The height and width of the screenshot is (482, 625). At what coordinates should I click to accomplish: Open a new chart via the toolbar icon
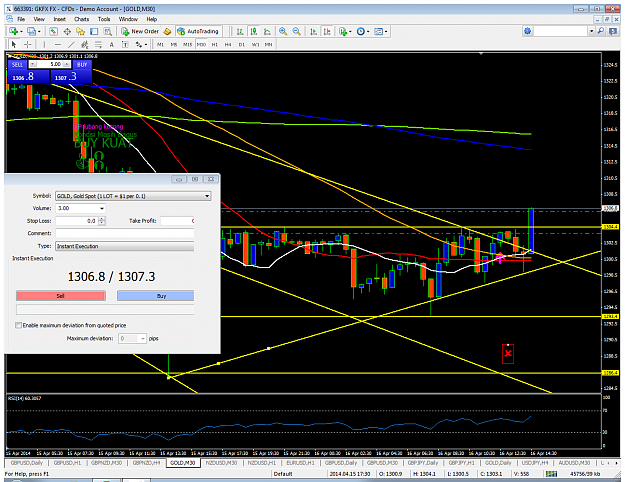[14, 31]
